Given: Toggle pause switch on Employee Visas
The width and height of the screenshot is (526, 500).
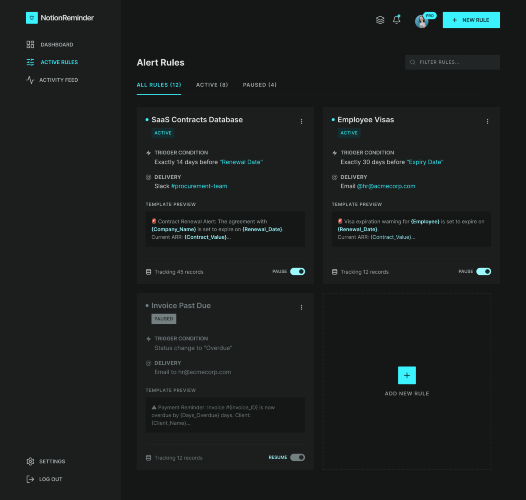Looking at the screenshot, I should (x=484, y=271).
